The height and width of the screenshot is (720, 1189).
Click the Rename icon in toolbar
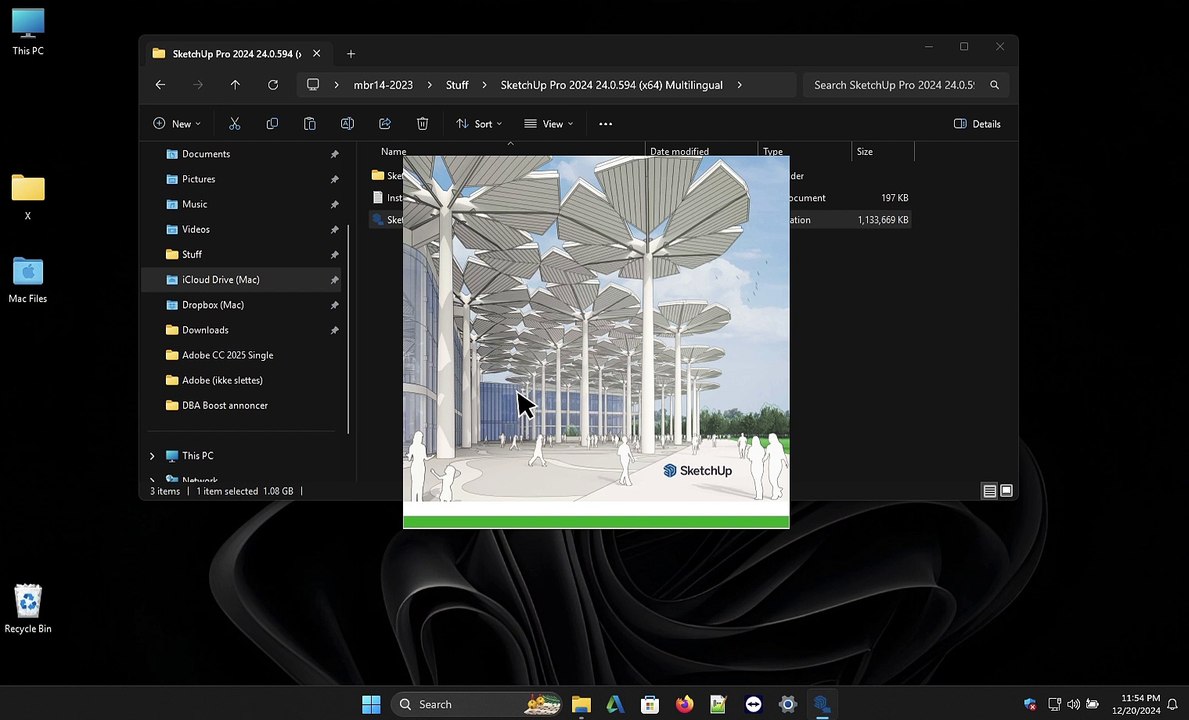[x=347, y=124]
